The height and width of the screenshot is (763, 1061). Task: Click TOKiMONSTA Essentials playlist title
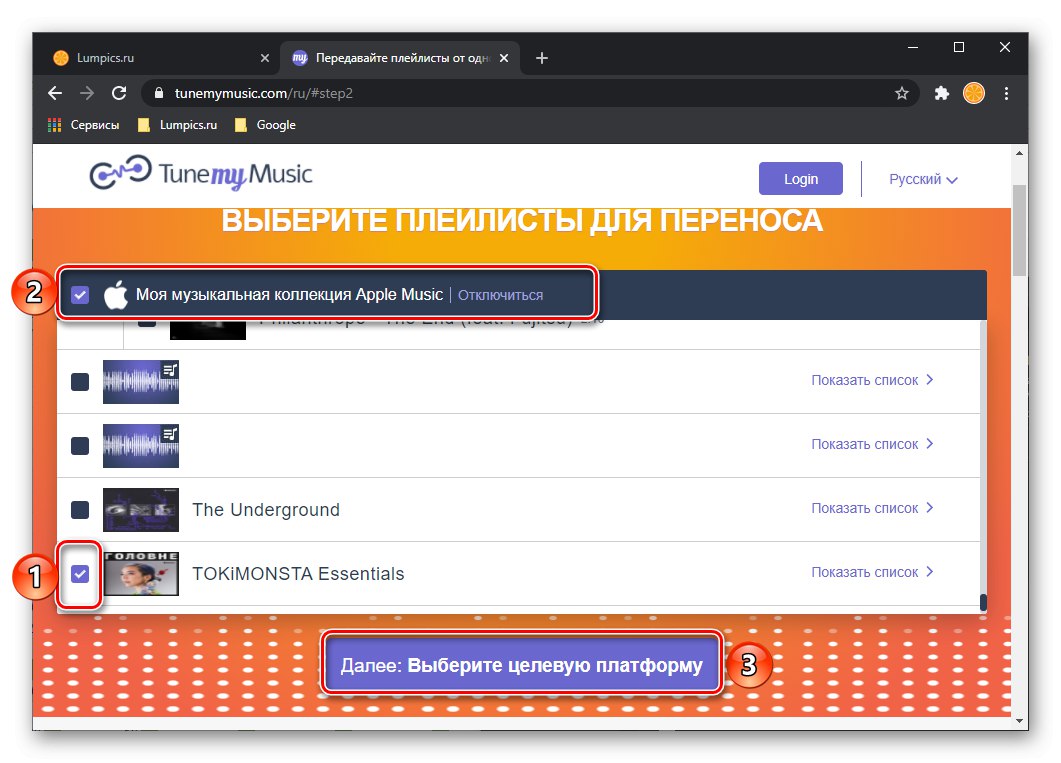tap(298, 574)
